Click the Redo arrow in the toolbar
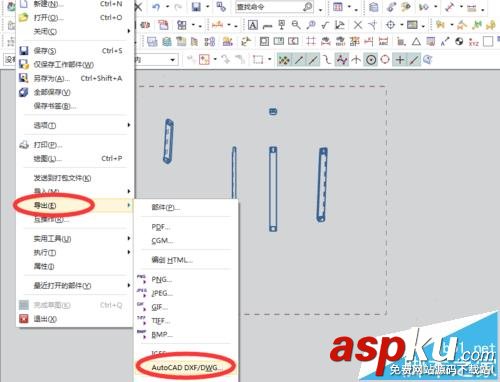 [178, 7]
